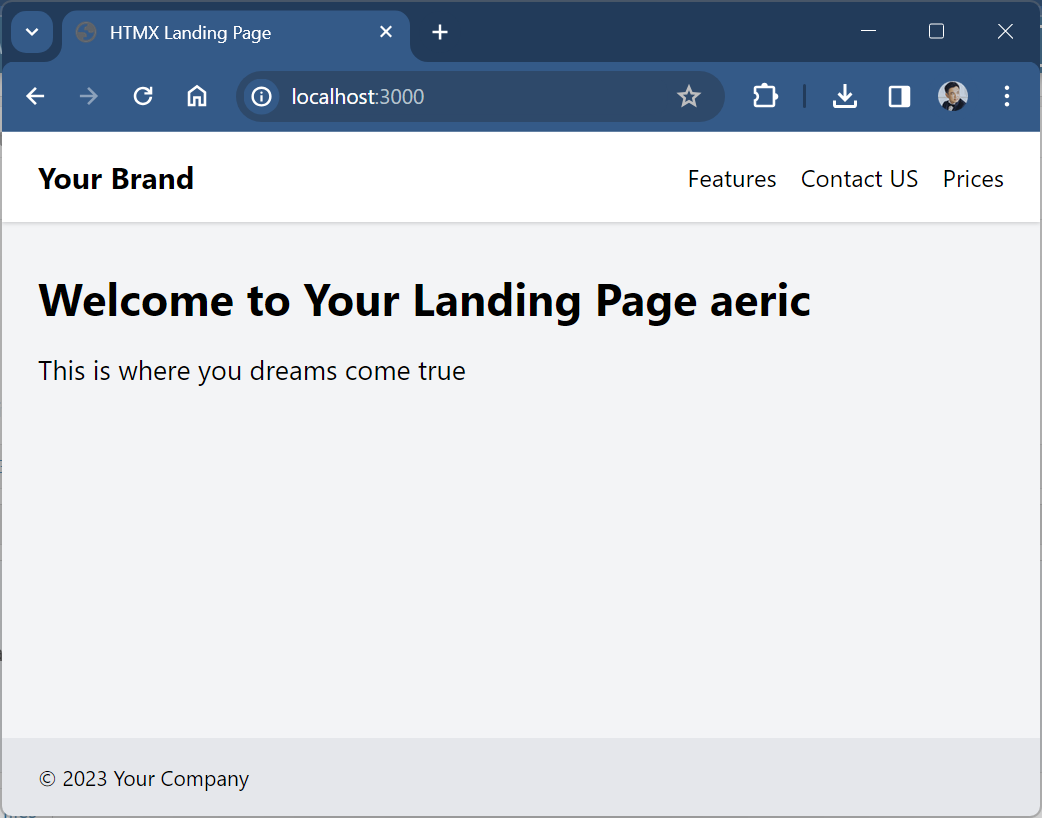Viewport: 1042px width, 818px height.
Task: Open the profile avatar menu
Action: coord(953,96)
